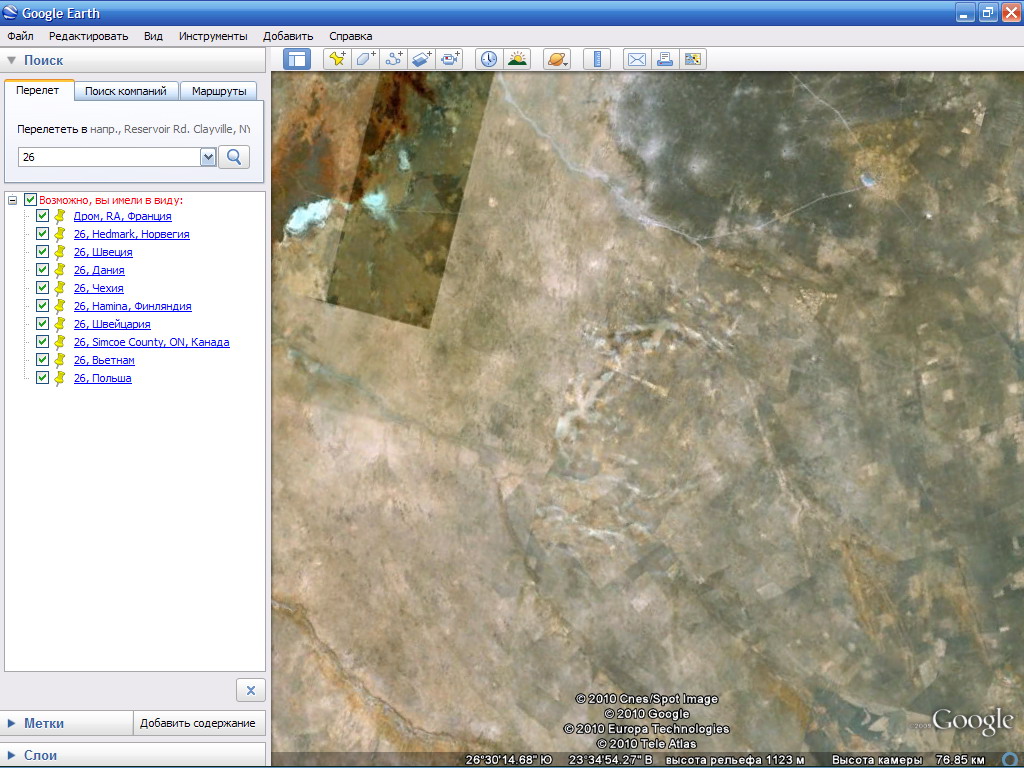Toggle the sidebar panel button
The image size is (1024, 768).
pyautogui.click(x=297, y=59)
